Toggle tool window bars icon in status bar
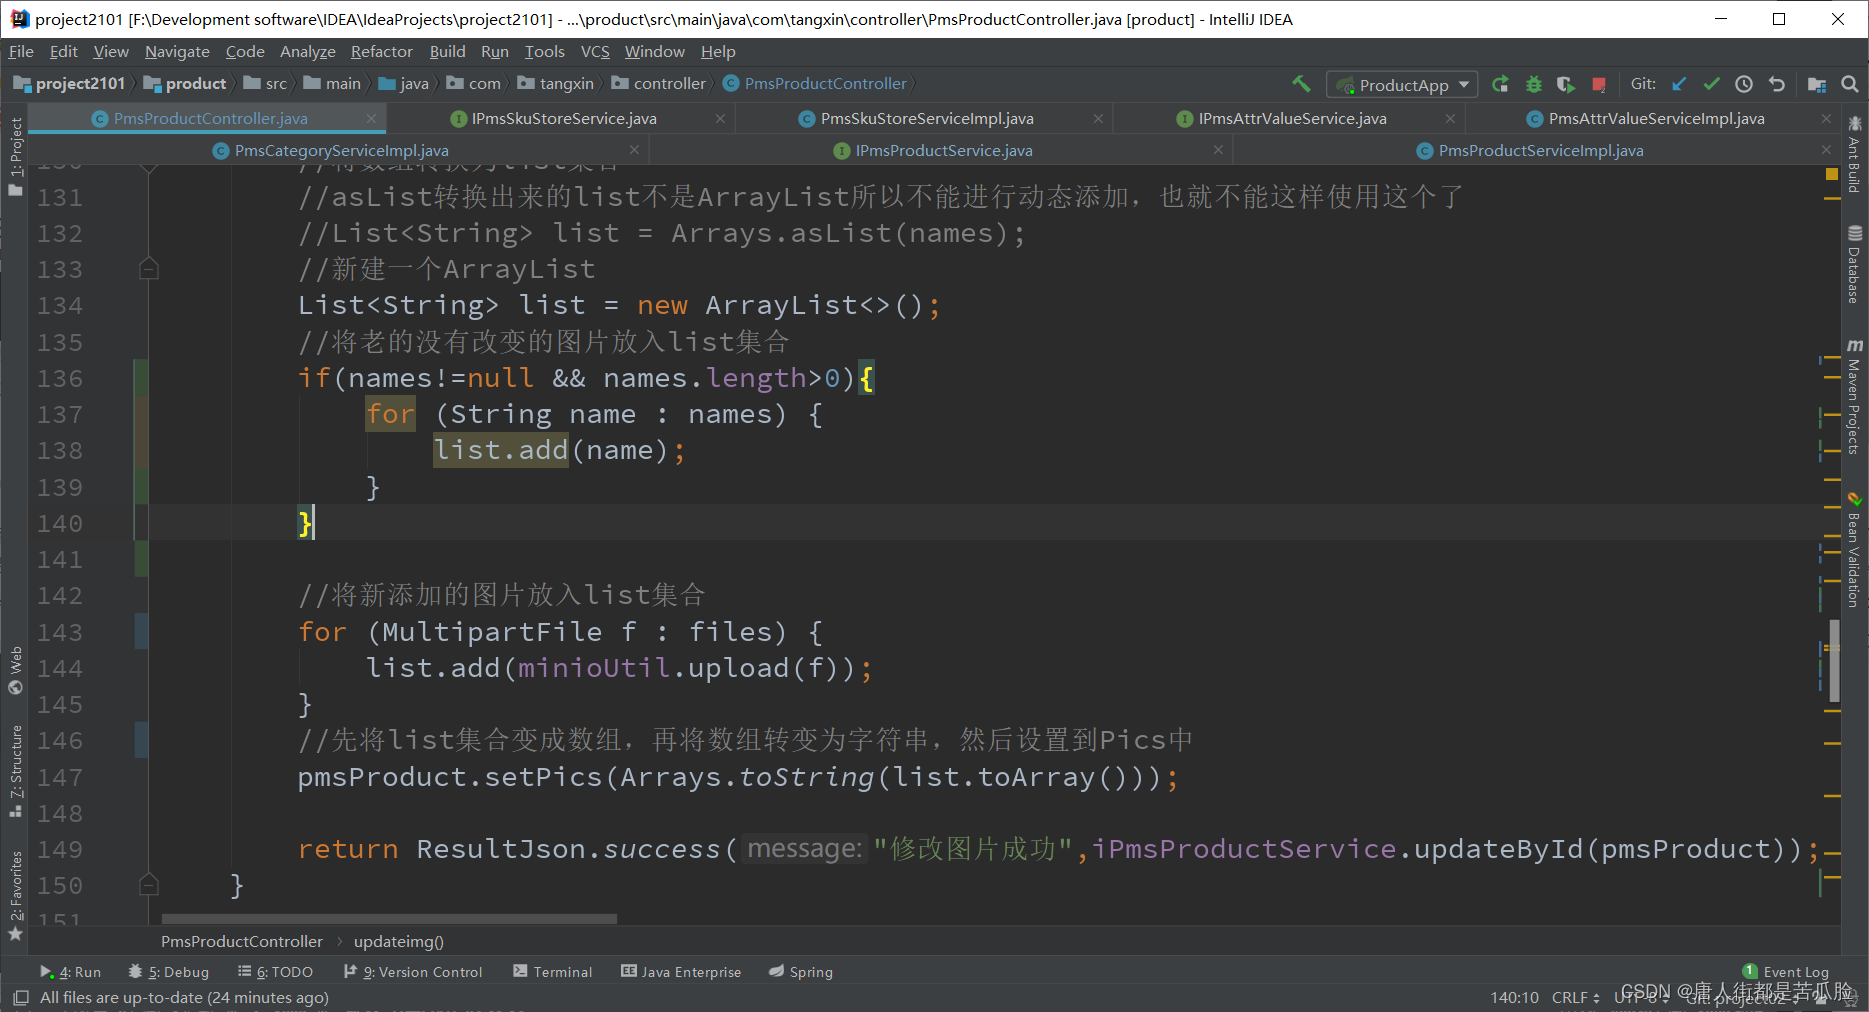 (x=21, y=997)
